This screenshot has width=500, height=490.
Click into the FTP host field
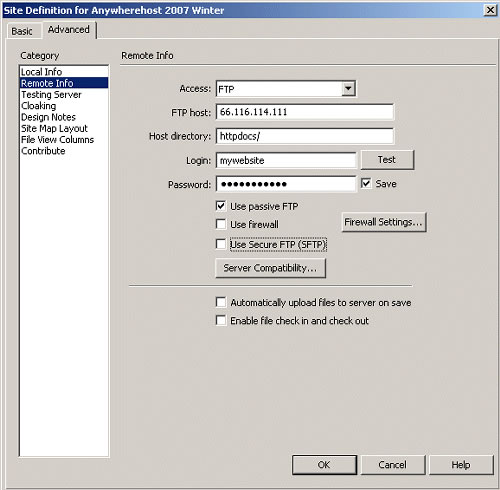coord(305,112)
